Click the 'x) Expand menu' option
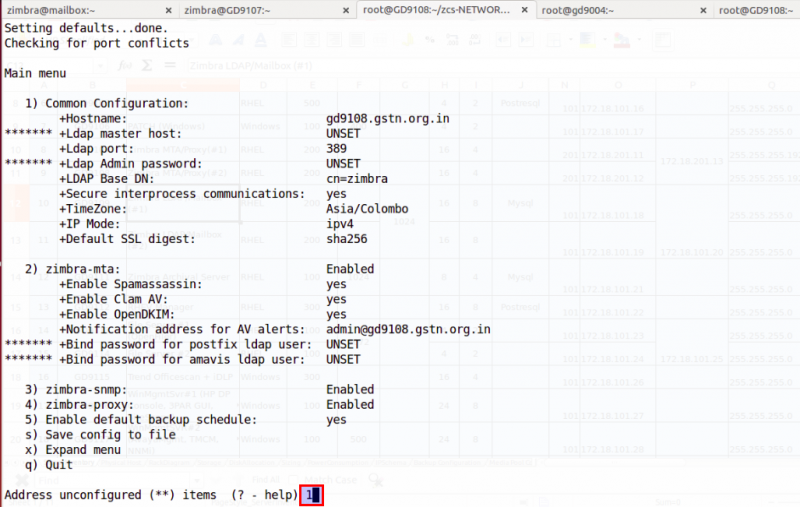The width and height of the screenshot is (800, 507). click(x=72, y=450)
